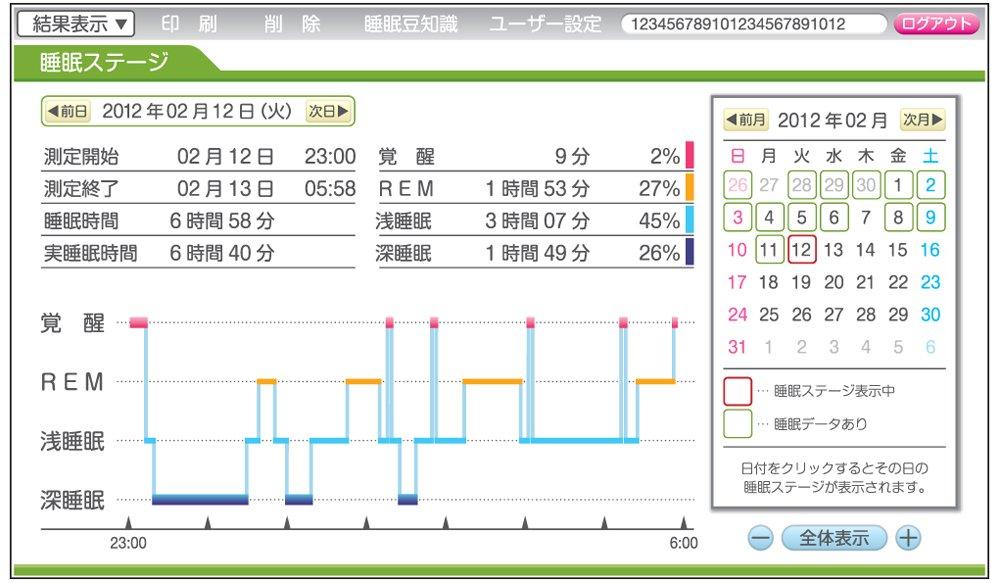Select February 1 on the calendar

(899, 184)
